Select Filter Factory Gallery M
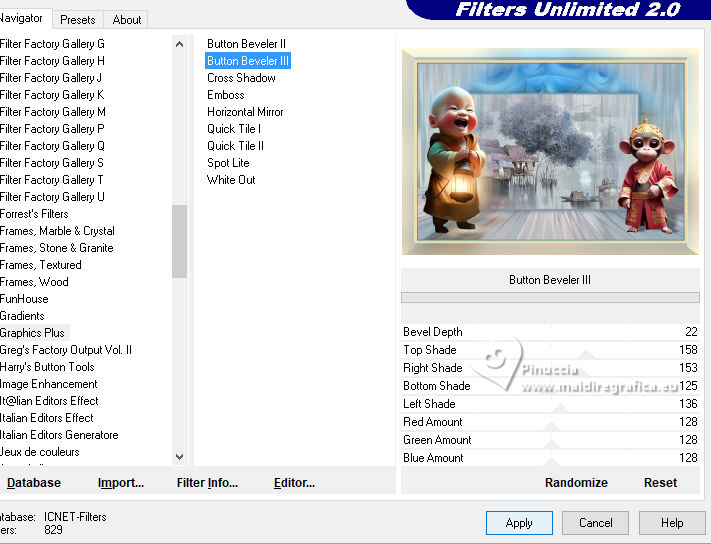 (x=53, y=112)
